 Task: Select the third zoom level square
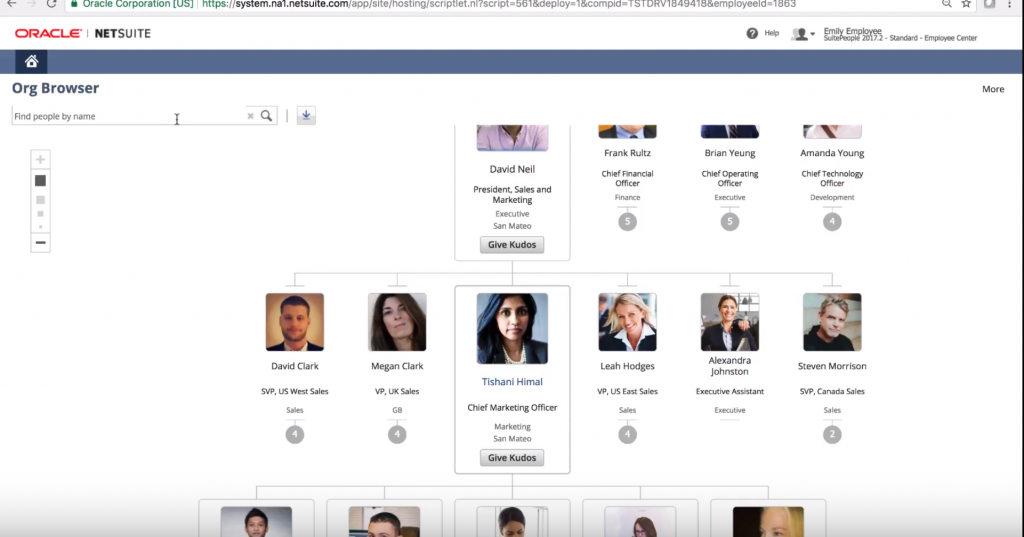40,214
